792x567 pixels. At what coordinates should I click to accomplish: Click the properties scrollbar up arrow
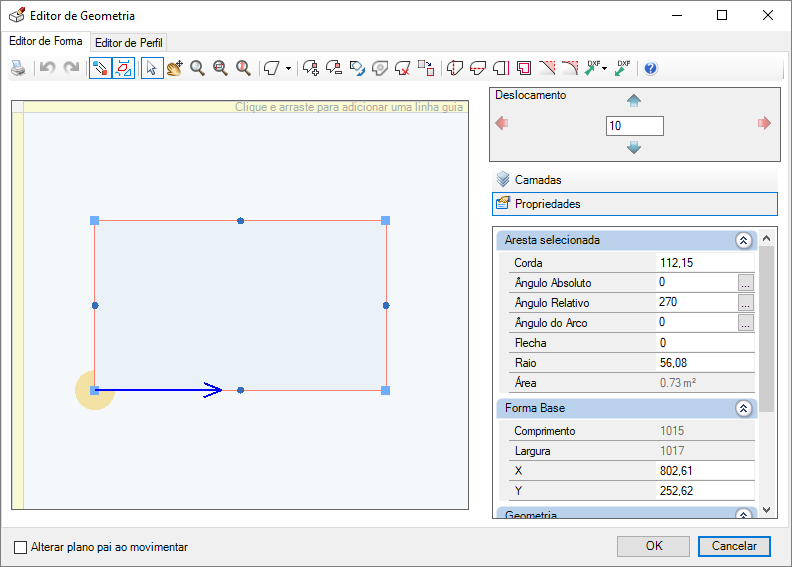[767, 238]
